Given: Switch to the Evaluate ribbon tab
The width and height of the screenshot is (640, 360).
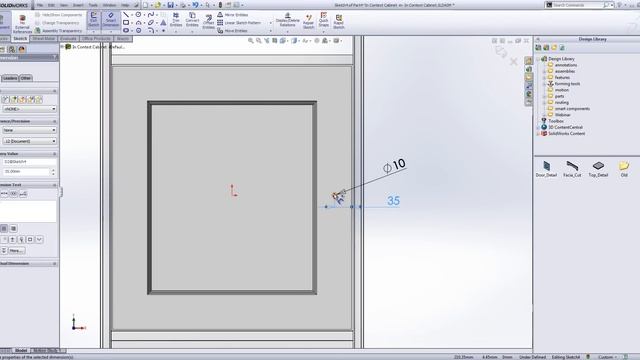Looking at the screenshot, I should tap(68, 38).
